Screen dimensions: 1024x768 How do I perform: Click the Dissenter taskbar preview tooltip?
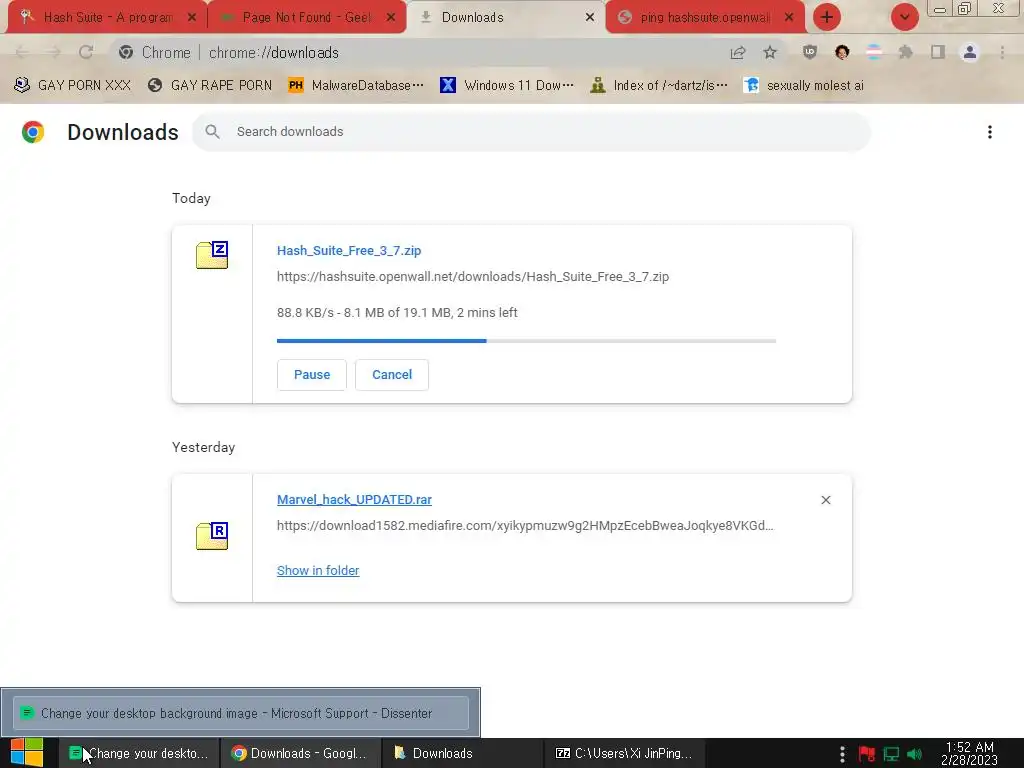241,713
